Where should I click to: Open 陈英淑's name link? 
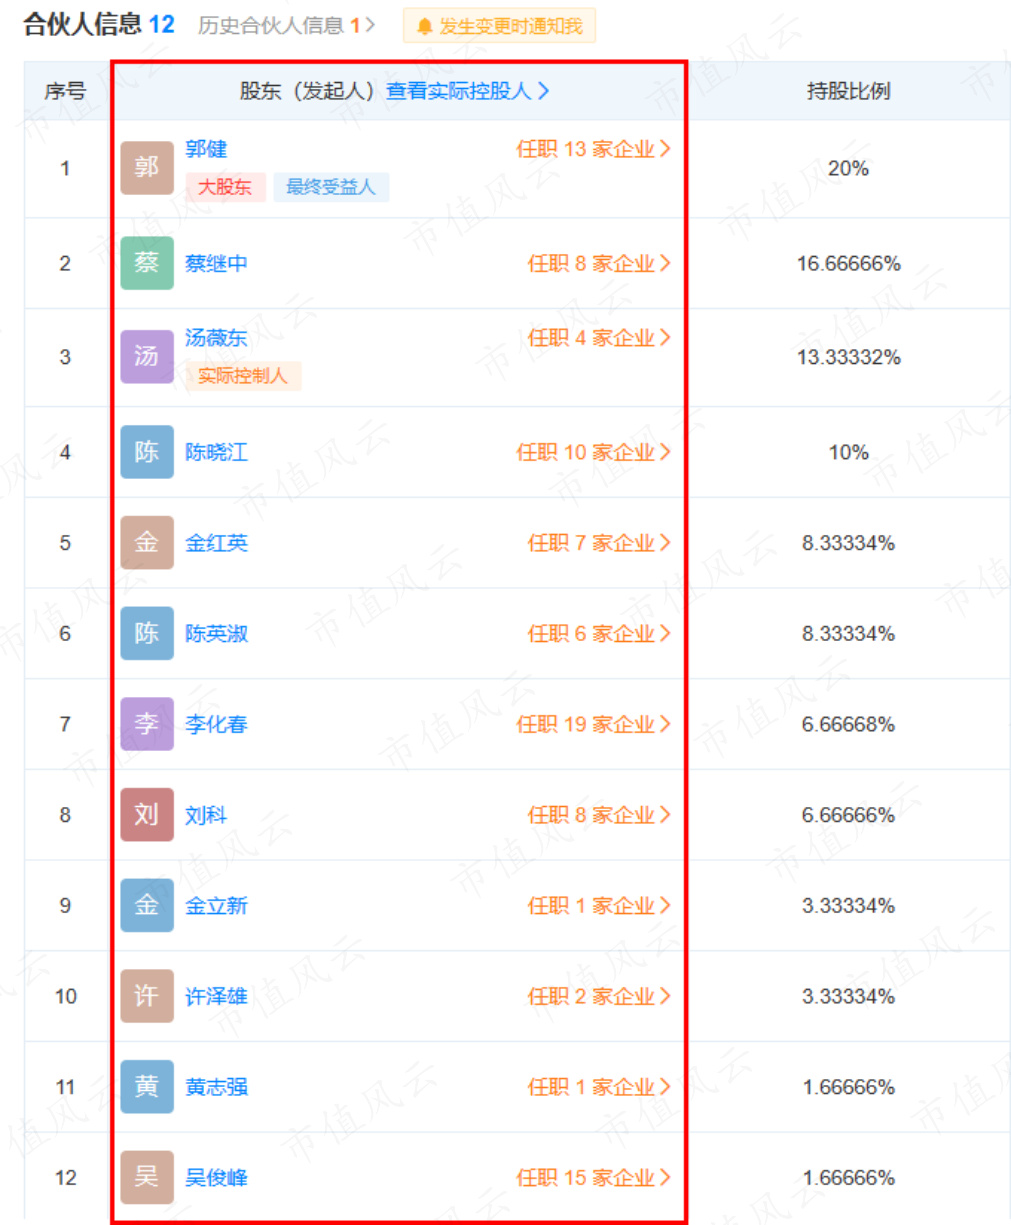216,634
